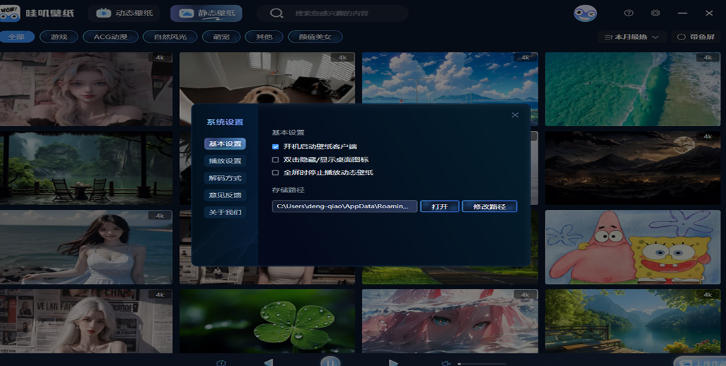The image size is (726, 366).
Task: Open the golden retriever dog wallpaper thumbnail
Action: 267,78
